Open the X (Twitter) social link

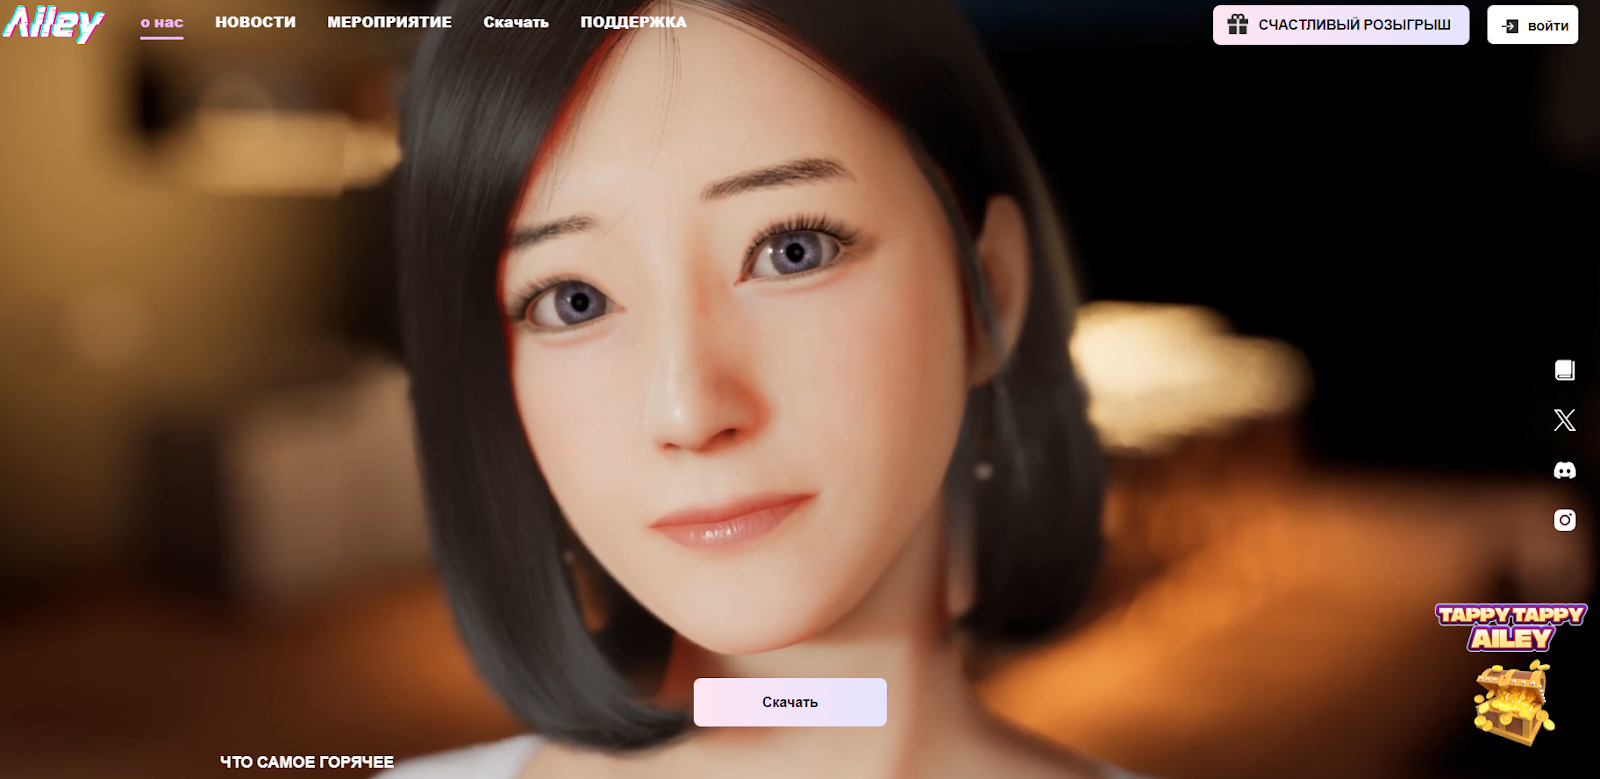[1565, 420]
